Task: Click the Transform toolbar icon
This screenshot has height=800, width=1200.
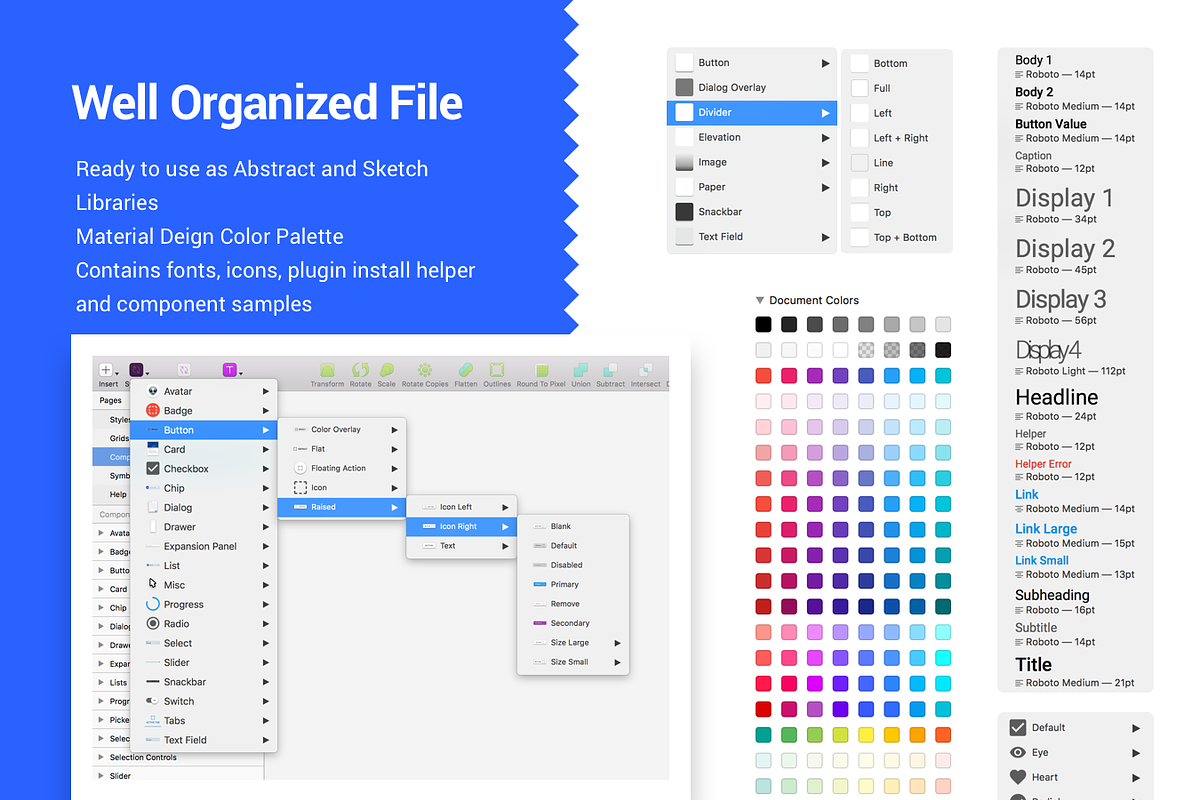Action: (327, 370)
